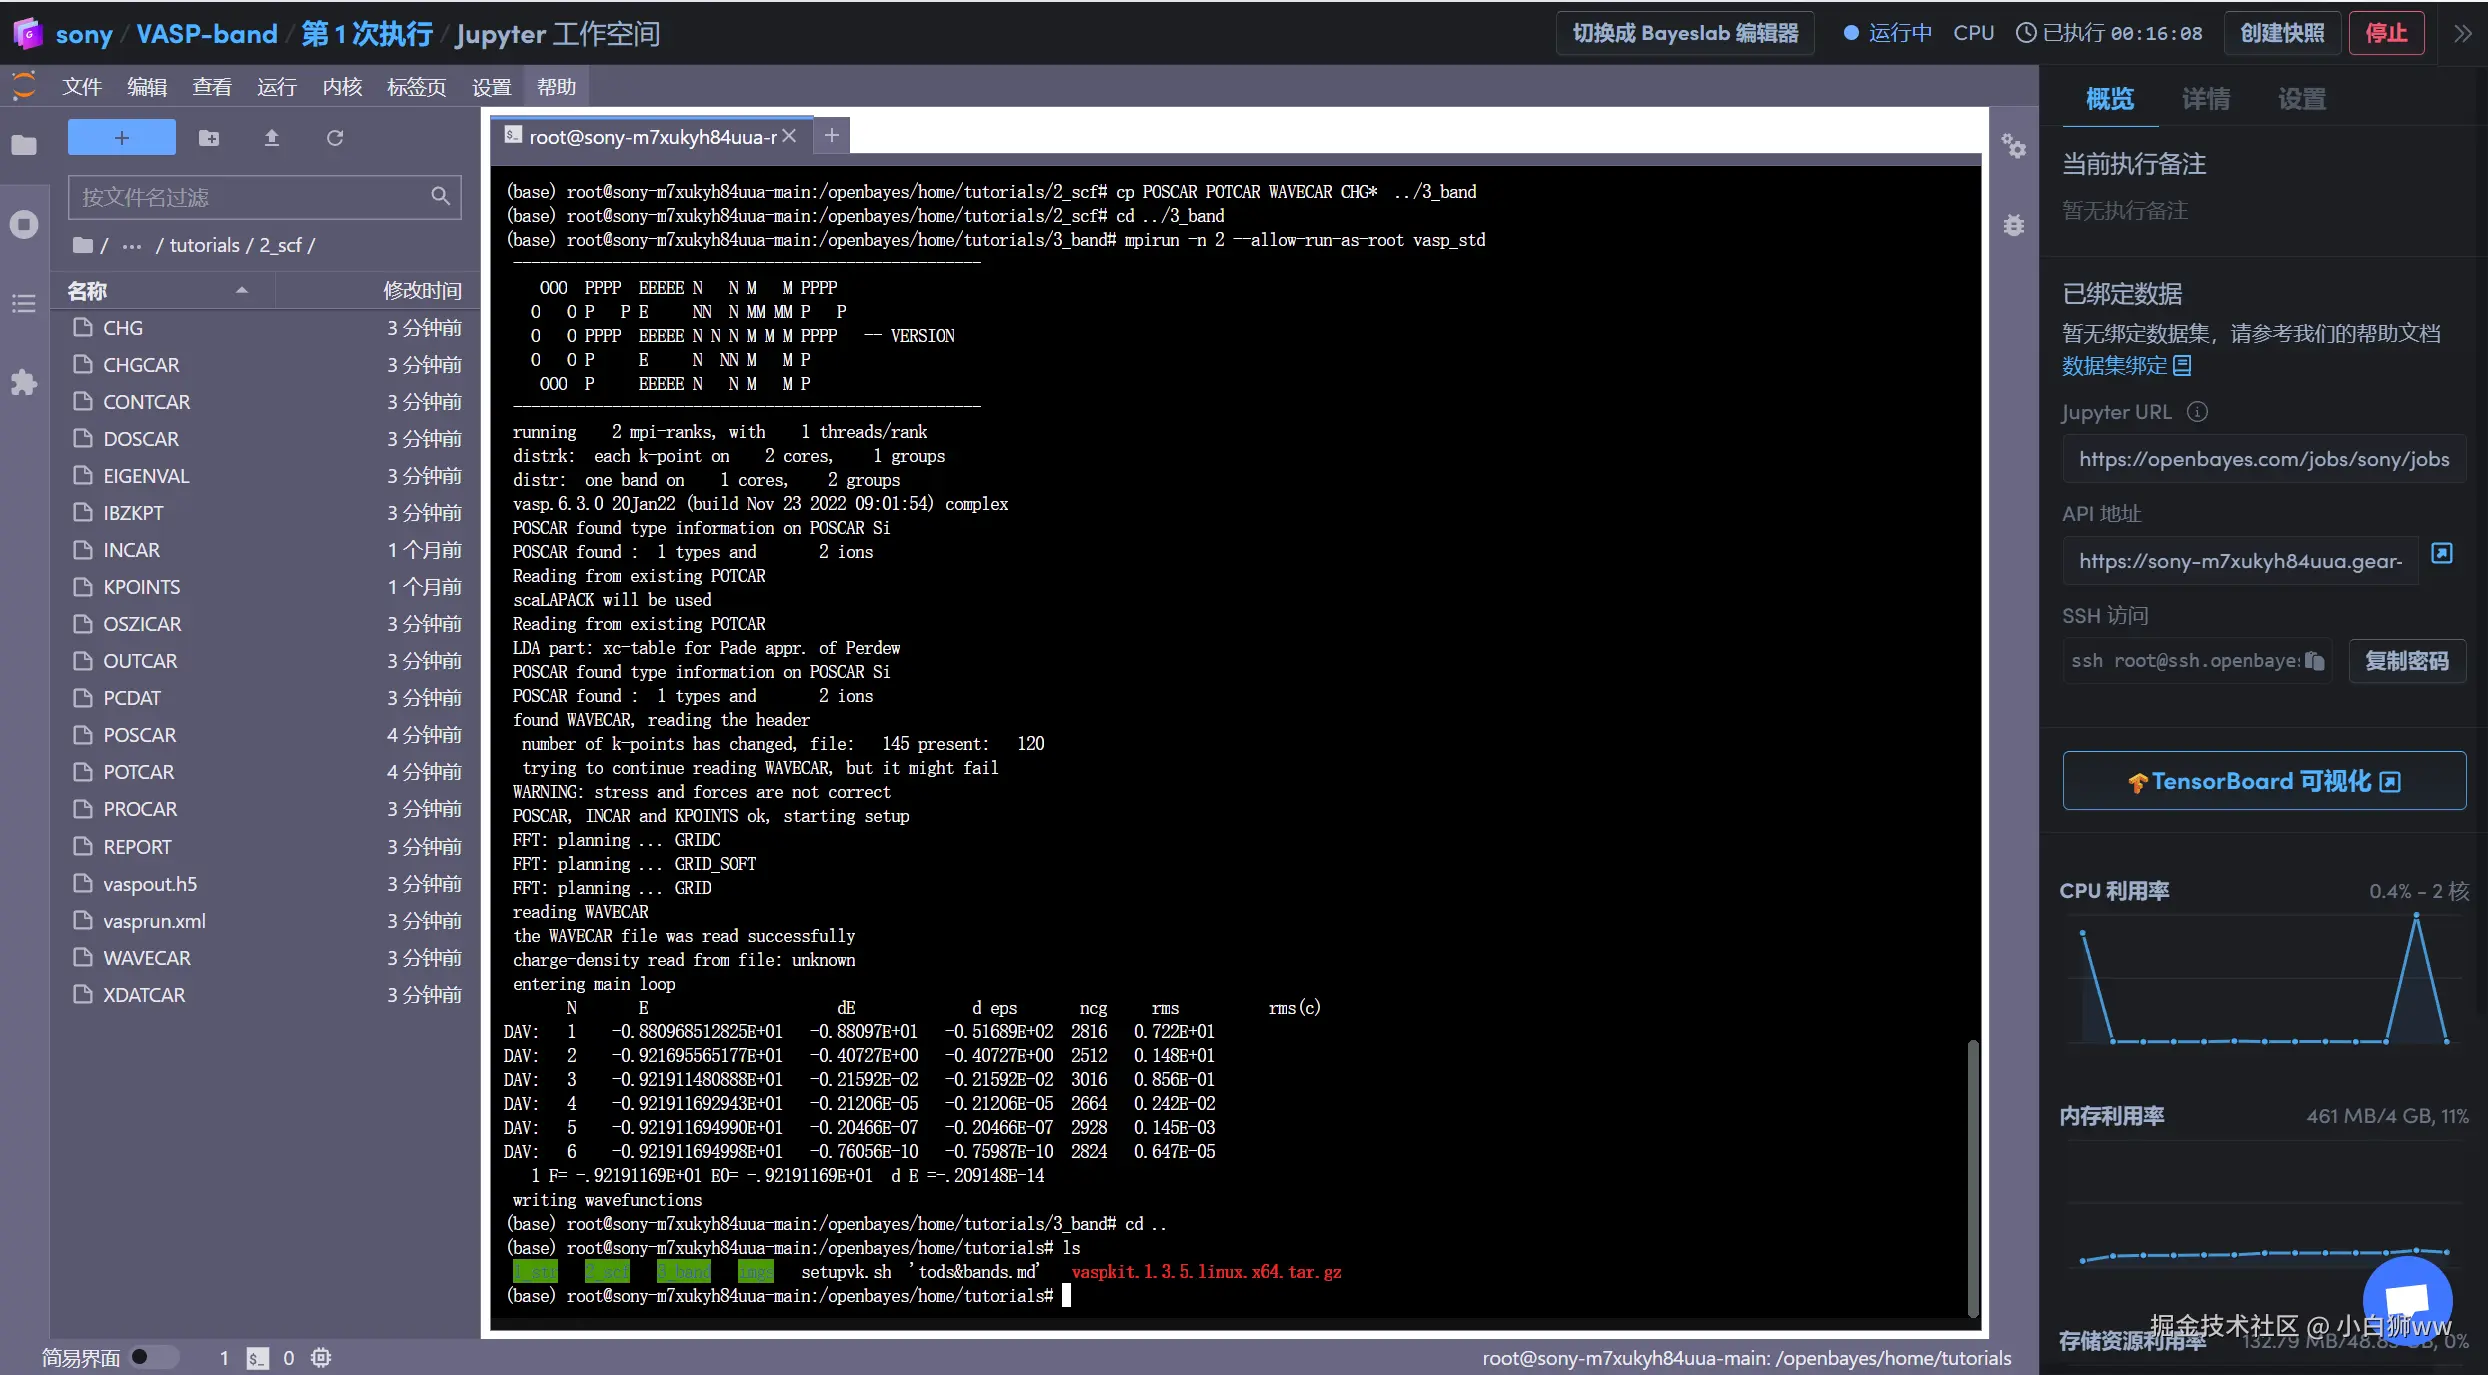
Task: Click the new folder icon
Action: tap(209, 138)
